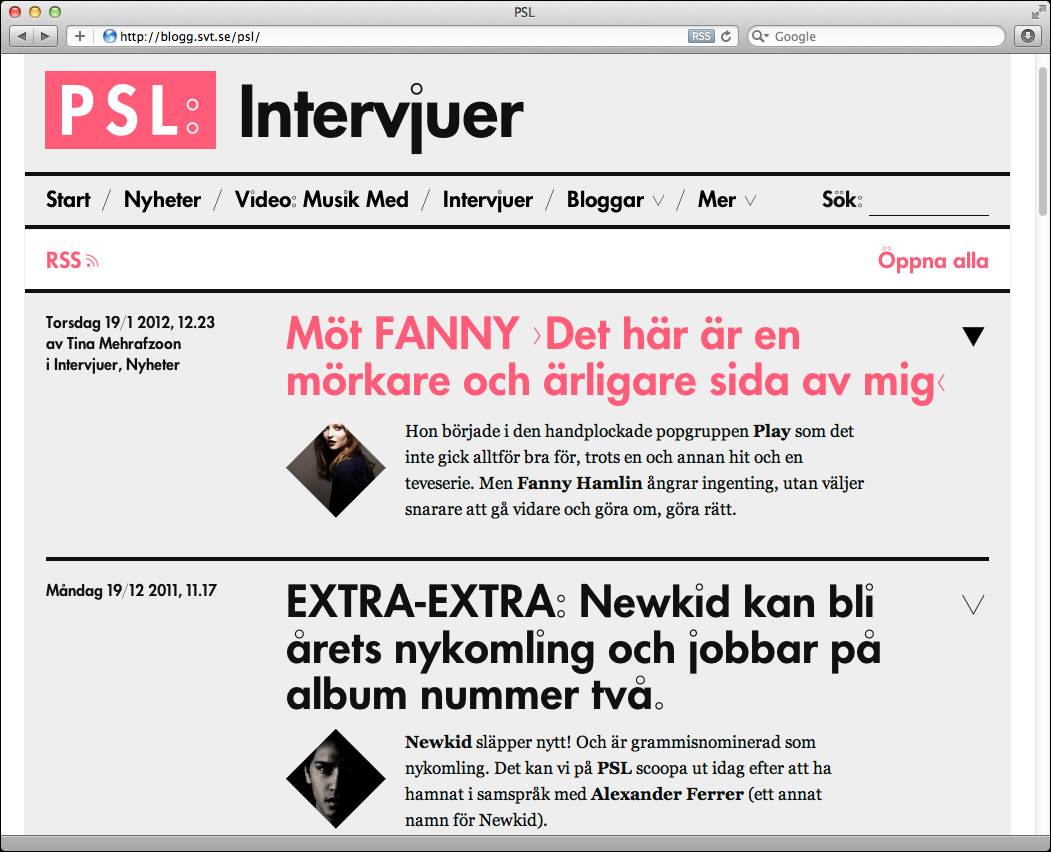Expand the Mer dropdown menu

(x=726, y=200)
